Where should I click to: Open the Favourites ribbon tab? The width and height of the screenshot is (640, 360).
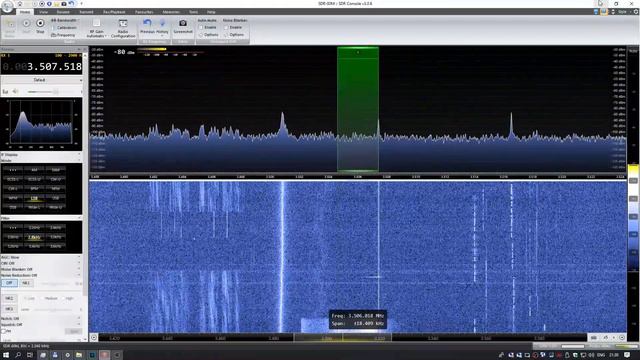click(x=144, y=12)
